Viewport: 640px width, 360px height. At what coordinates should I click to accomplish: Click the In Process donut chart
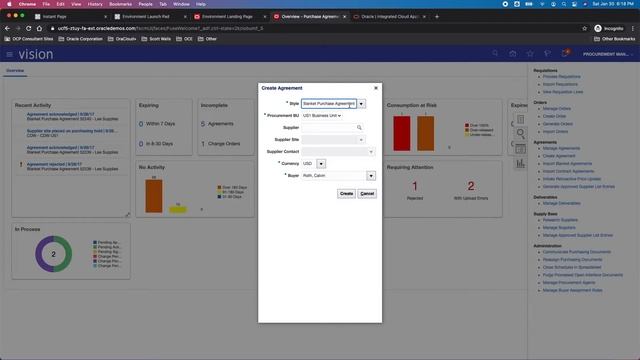53,254
